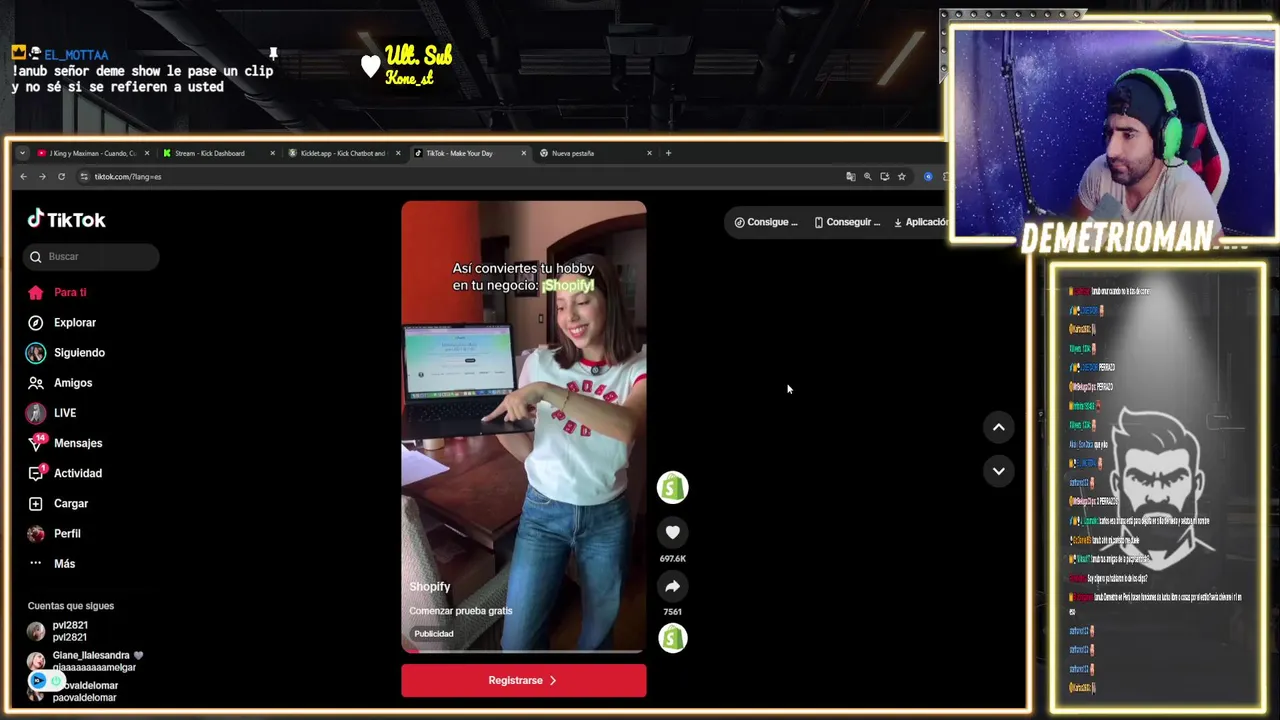Click the Registrarse button
Screen dimensions: 1280x720
(523, 680)
